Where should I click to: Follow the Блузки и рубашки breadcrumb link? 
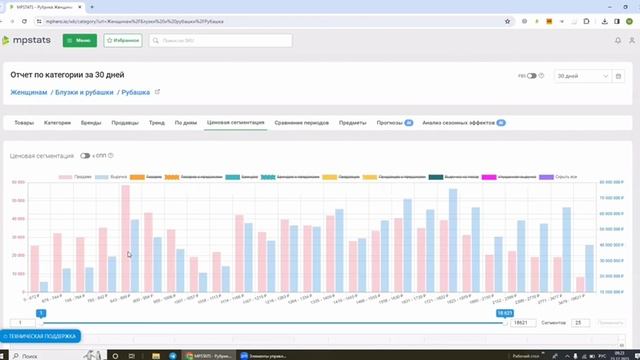click(84, 92)
